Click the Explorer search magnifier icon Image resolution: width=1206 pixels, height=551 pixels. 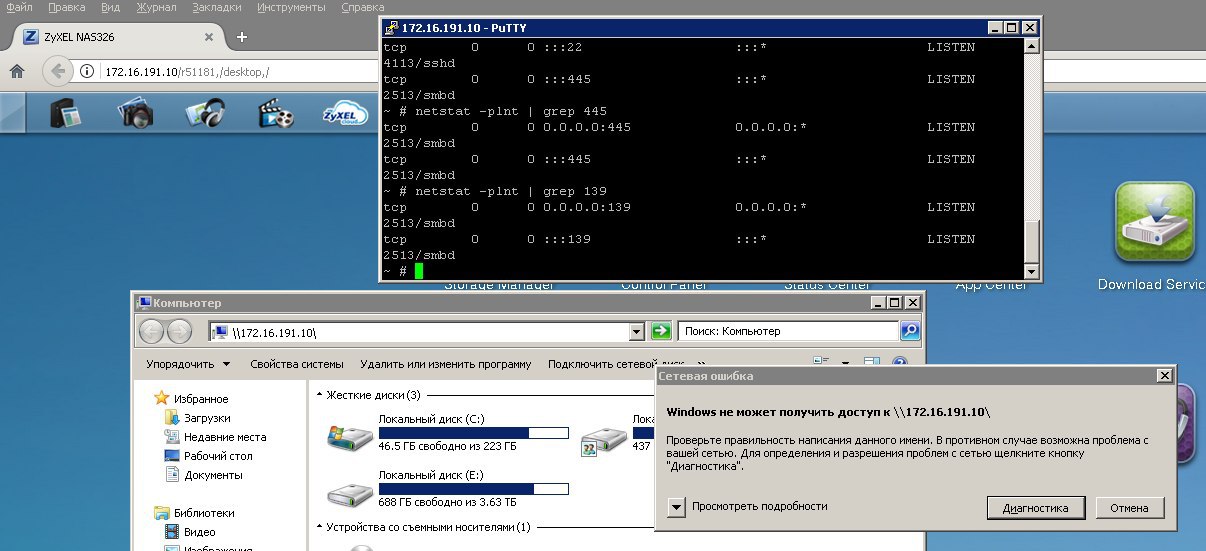[909, 331]
